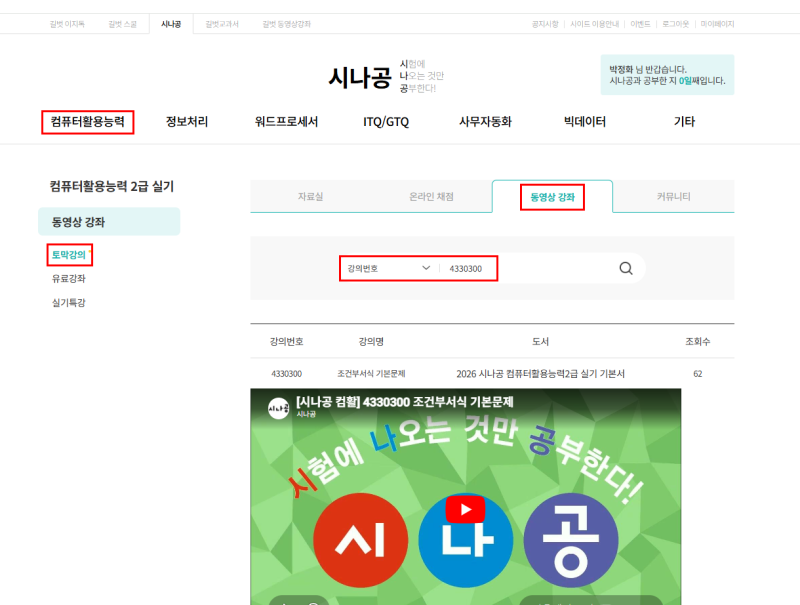Image resolution: width=800 pixels, height=605 pixels.
Task: Click the 조회수 column header
Action: pos(697,341)
